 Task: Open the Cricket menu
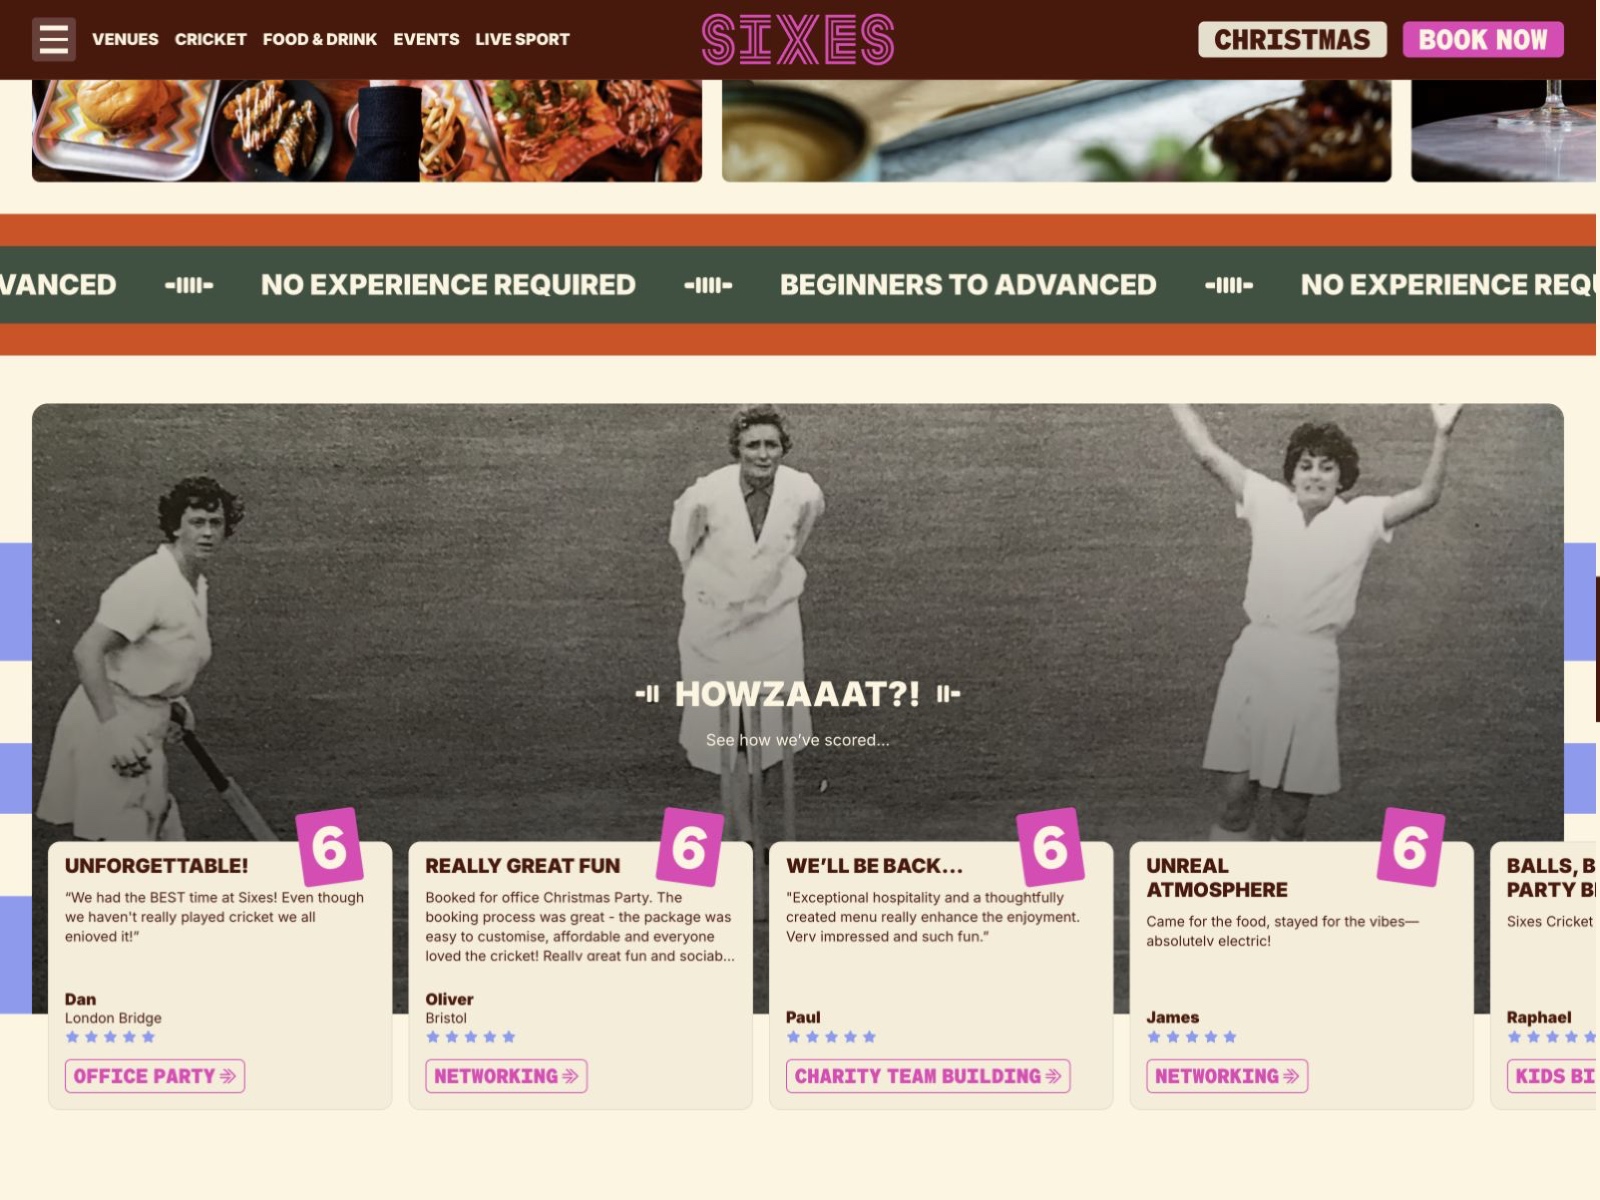click(x=210, y=39)
